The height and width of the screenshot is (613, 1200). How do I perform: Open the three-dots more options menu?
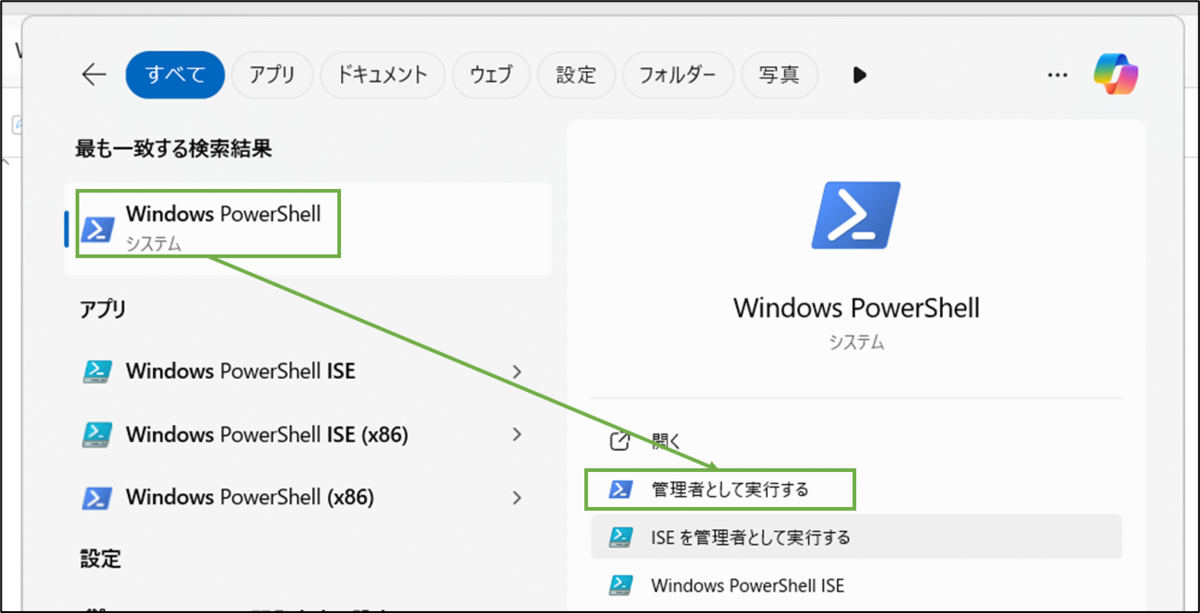click(x=1057, y=75)
